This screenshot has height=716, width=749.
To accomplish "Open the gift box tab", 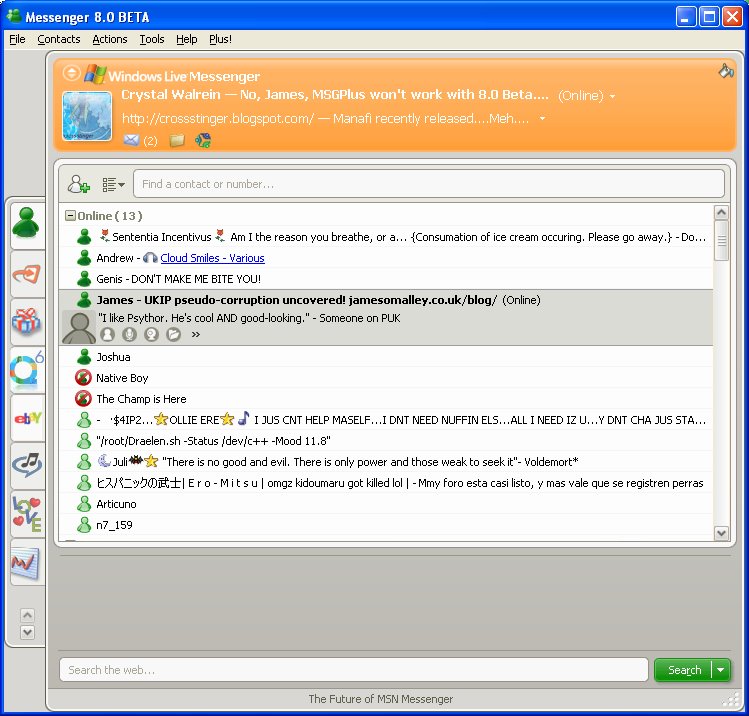I will click(27, 321).
